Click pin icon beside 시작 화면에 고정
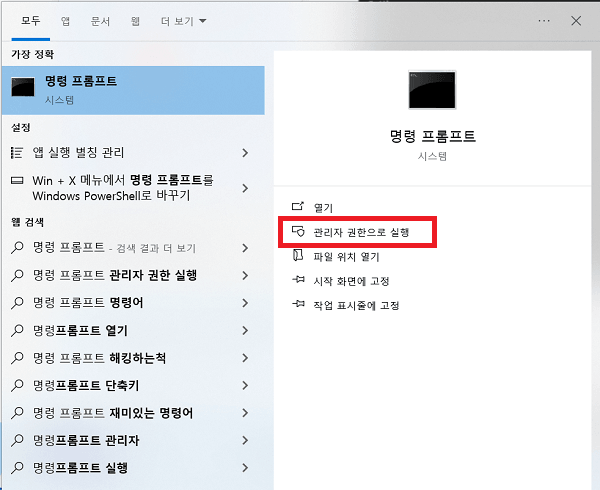600x490 pixels. (x=298, y=280)
